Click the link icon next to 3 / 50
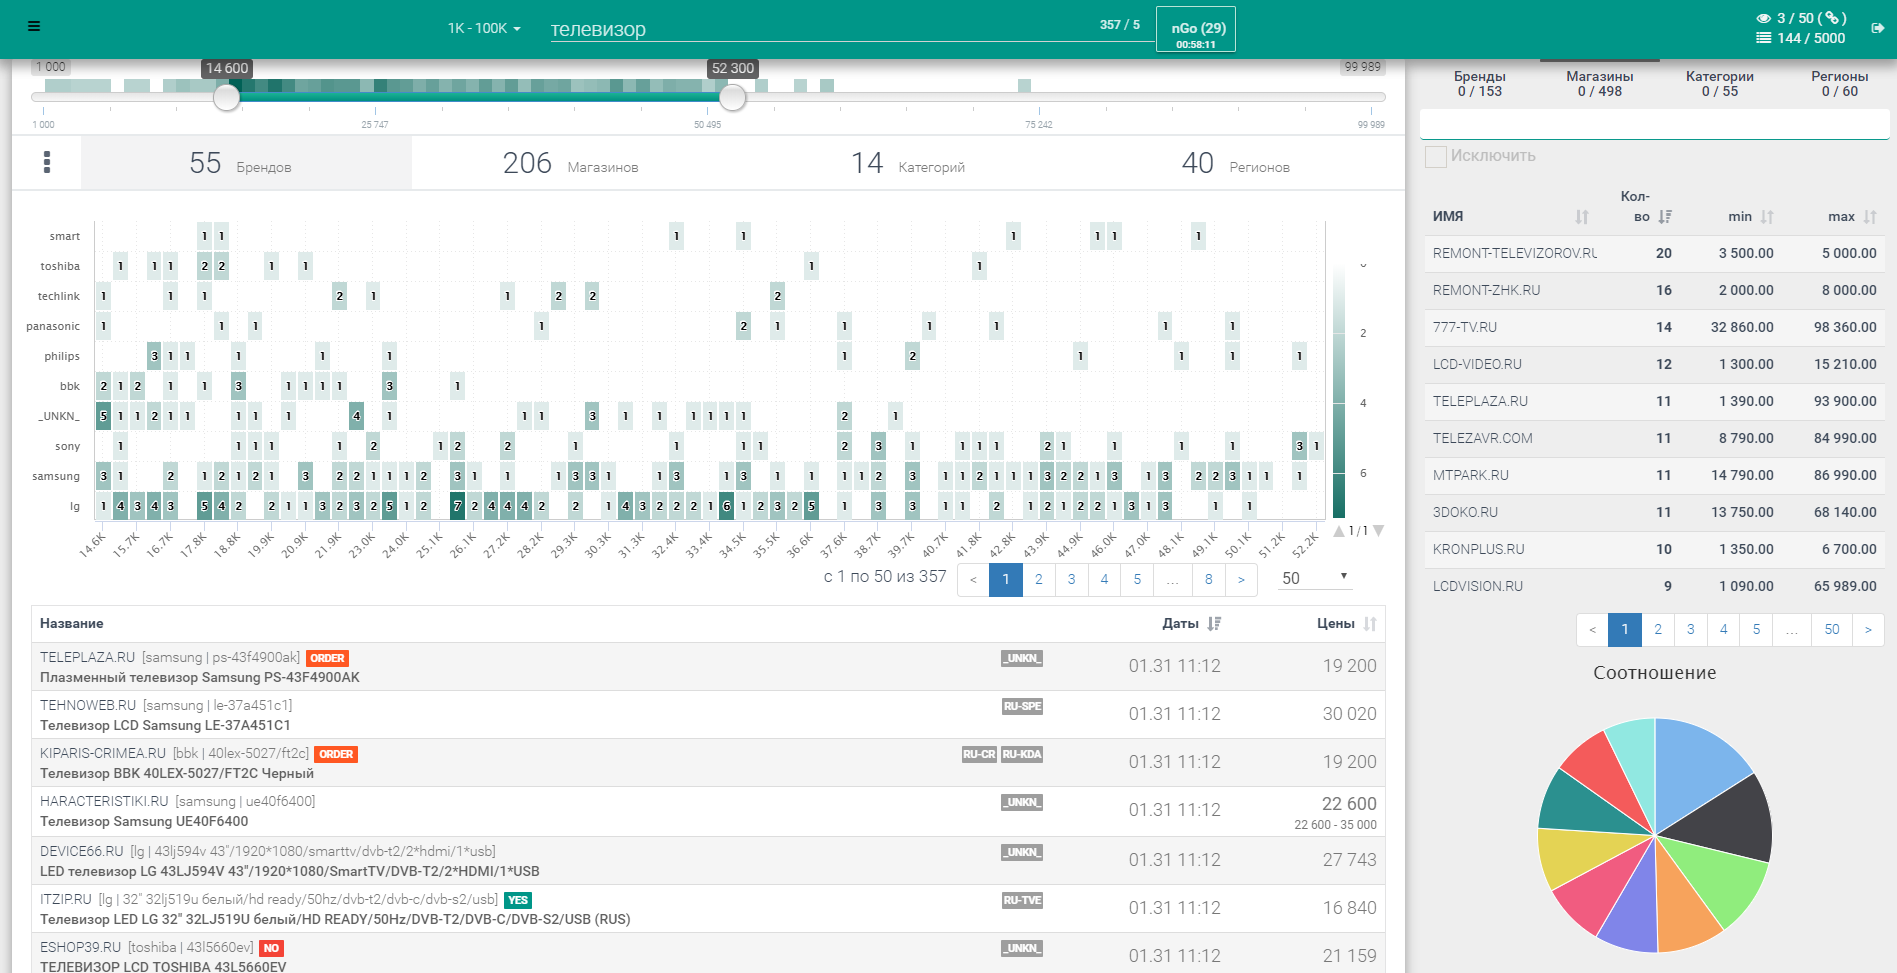1897x973 pixels. point(1832,18)
